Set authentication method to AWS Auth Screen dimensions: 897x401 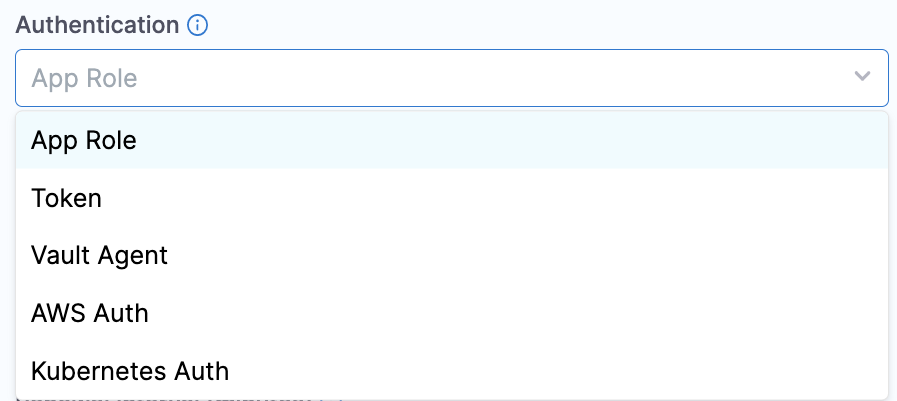coord(90,313)
